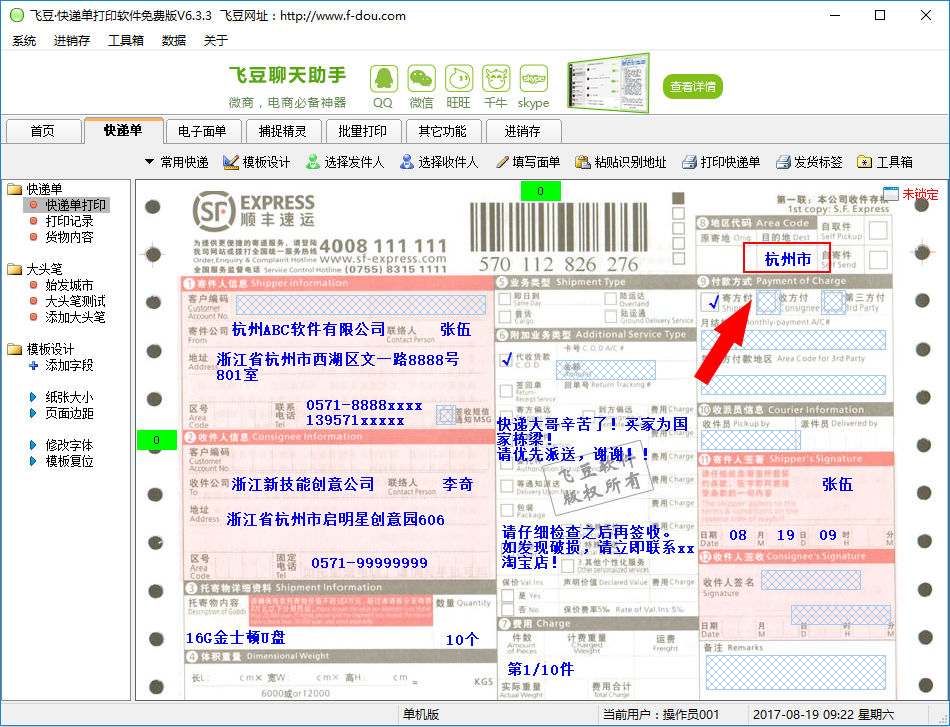Toggle the 收方付 hatched checkbox
The width and height of the screenshot is (950, 727).
point(768,301)
